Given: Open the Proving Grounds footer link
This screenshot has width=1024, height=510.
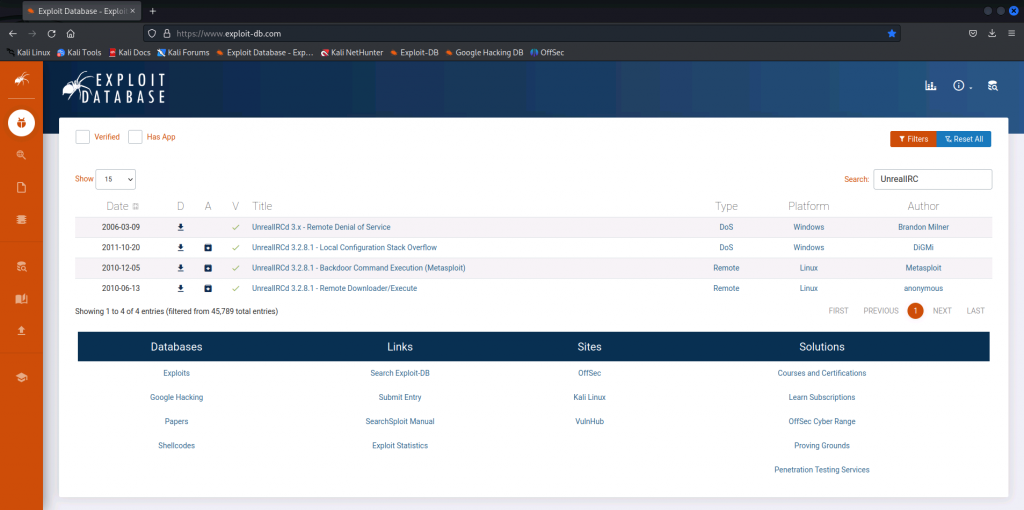Looking at the screenshot, I should click(822, 445).
